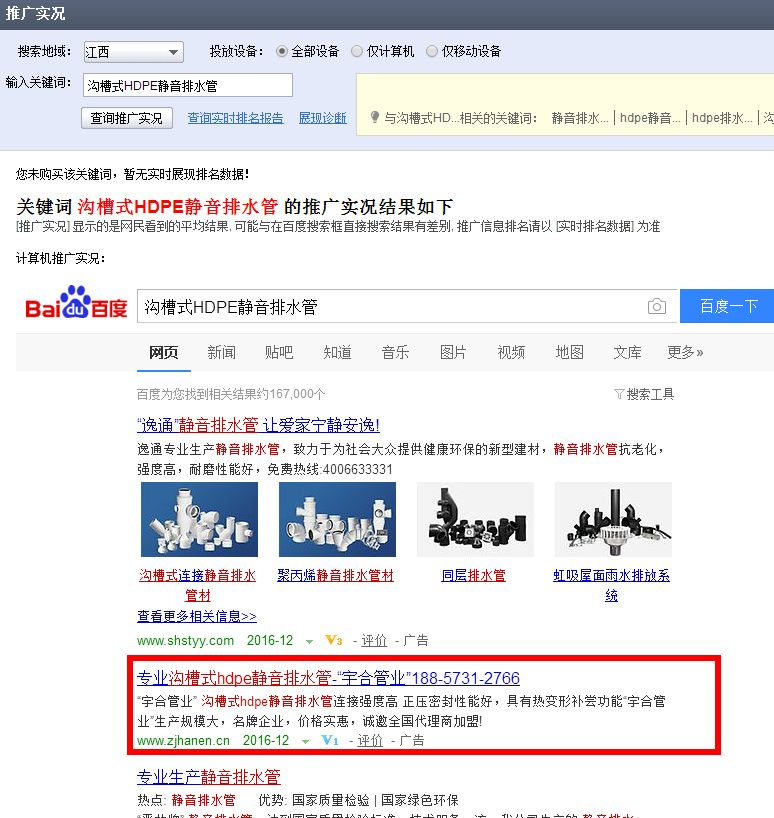Click text 您未购买该关键词,暂无实时展现排名数据!

tap(132, 174)
